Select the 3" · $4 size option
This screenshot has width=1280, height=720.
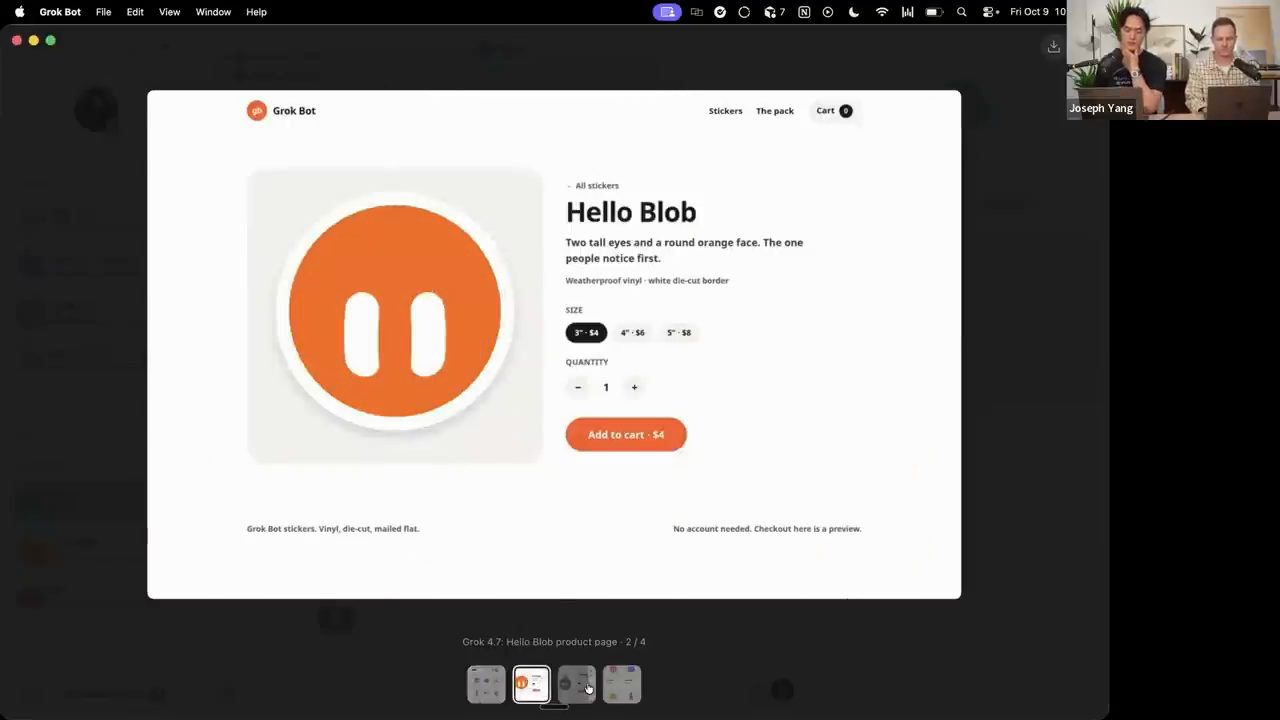tap(586, 333)
